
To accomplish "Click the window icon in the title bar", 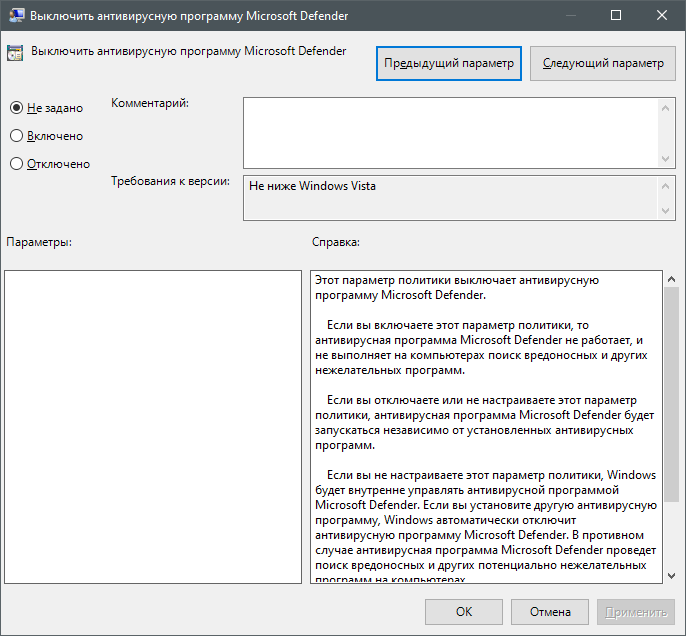I will coord(16,15).
